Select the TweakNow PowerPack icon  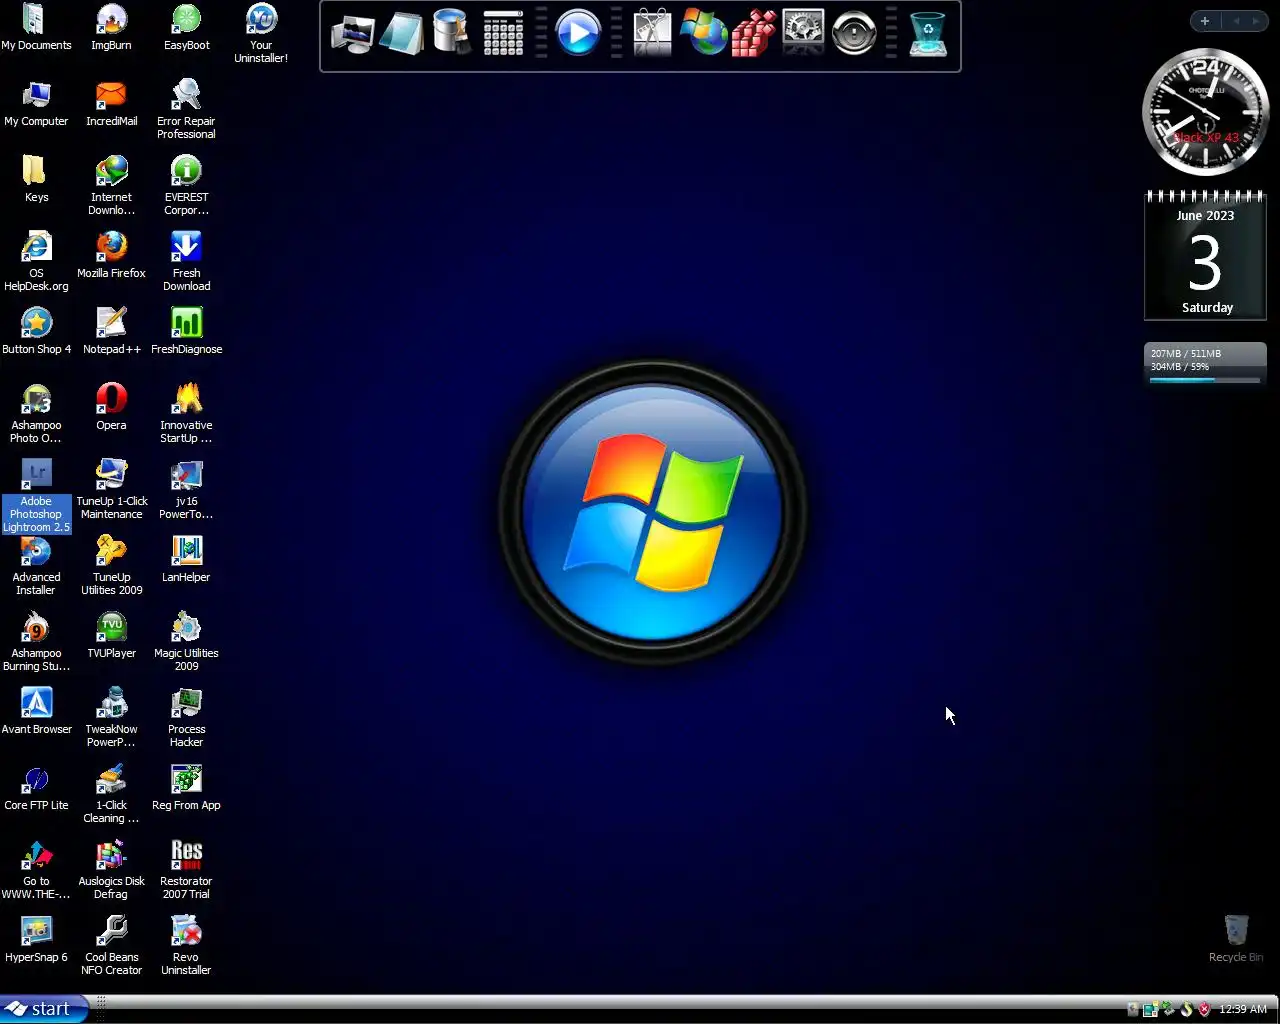pyautogui.click(x=111, y=718)
